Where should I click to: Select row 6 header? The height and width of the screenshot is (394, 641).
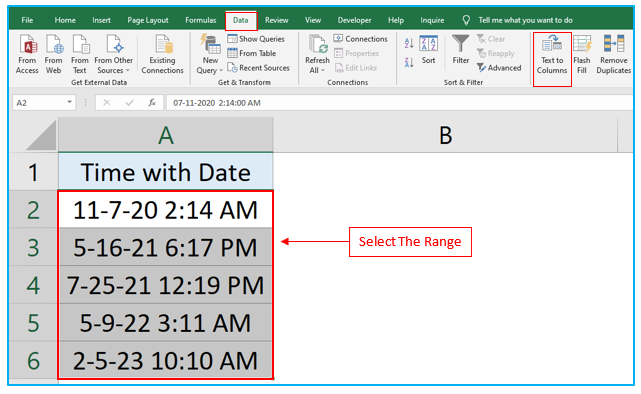click(x=34, y=360)
